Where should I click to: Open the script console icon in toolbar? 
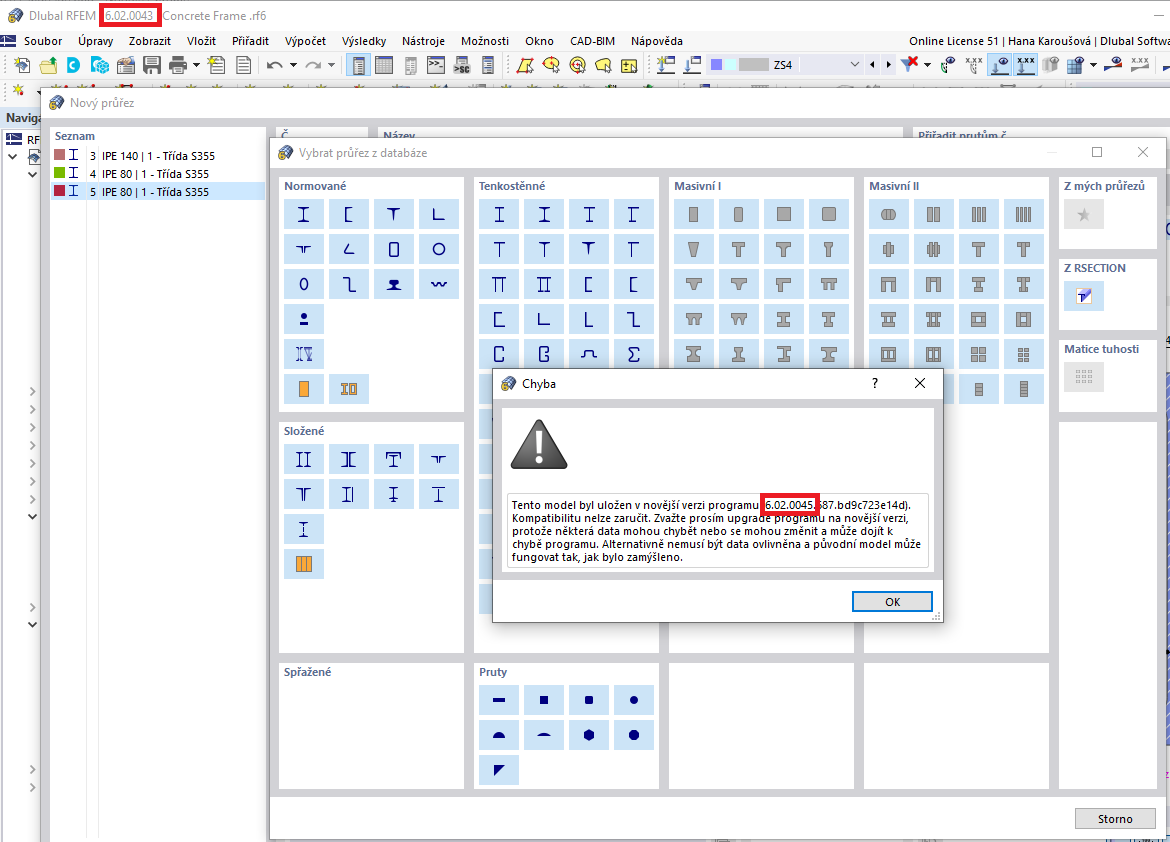(435, 65)
